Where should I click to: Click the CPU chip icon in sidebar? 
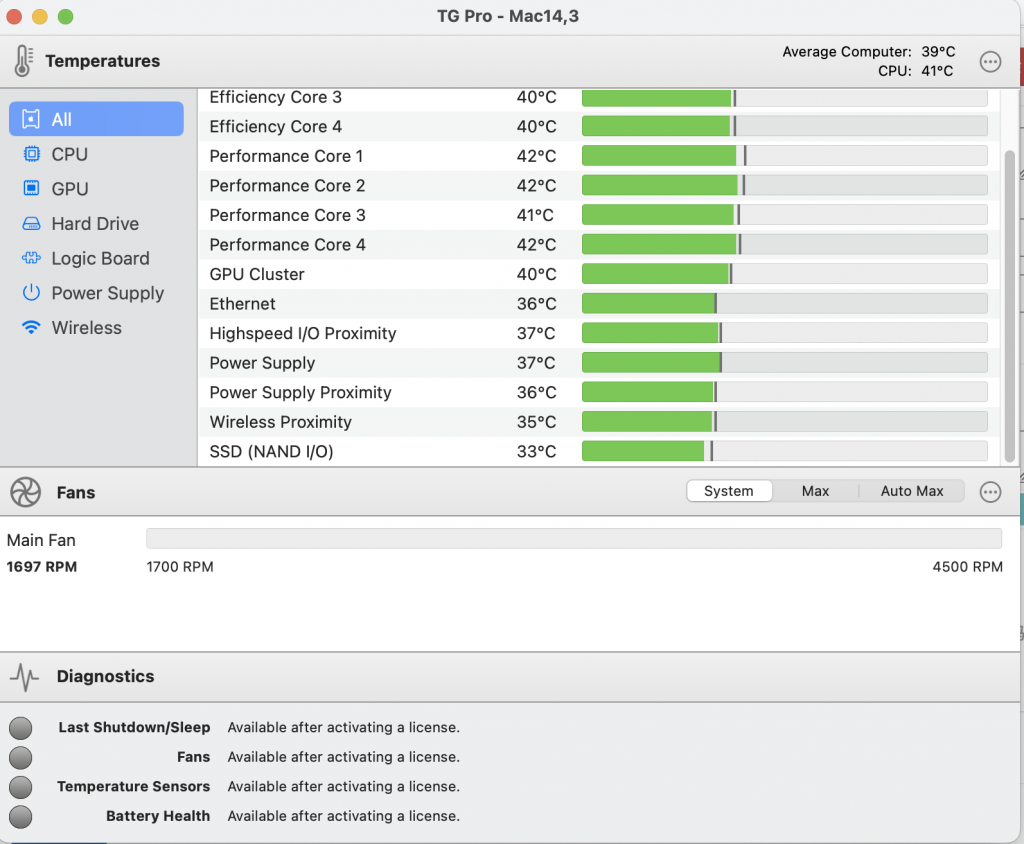(x=31, y=154)
